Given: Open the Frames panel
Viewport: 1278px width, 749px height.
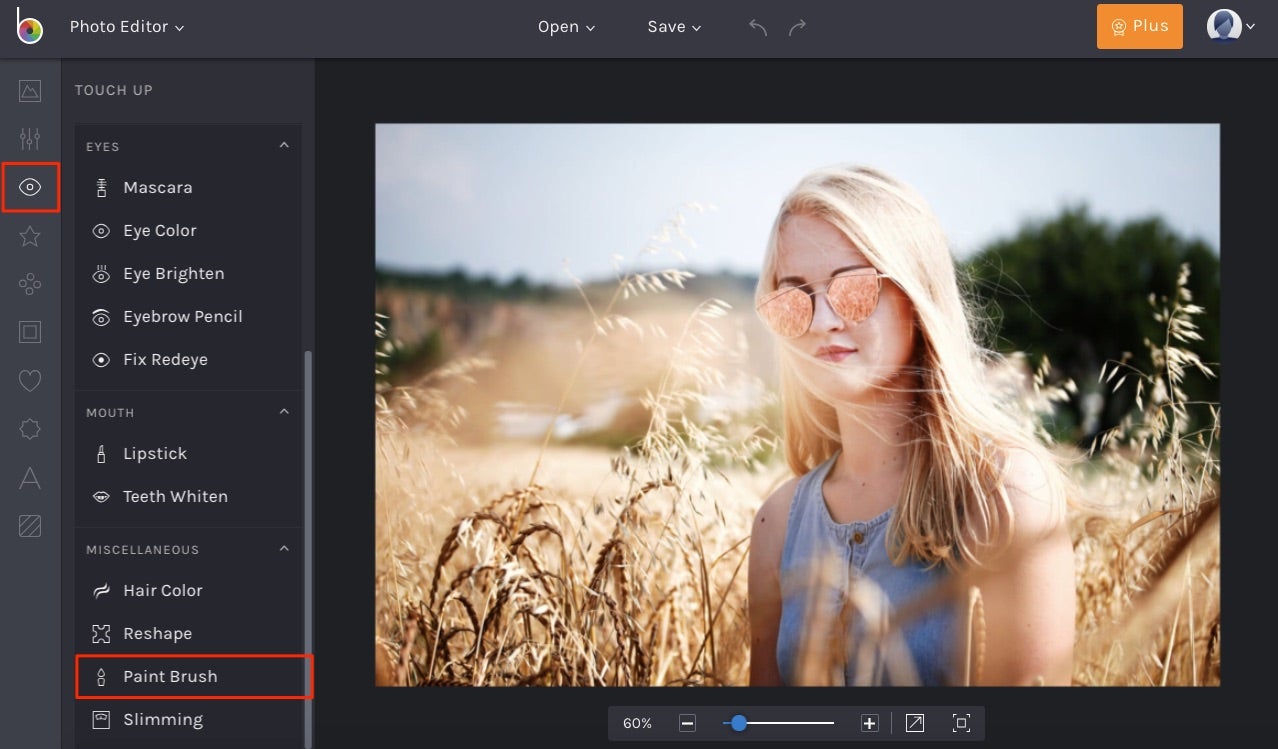Looking at the screenshot, I should (x=30, y=332).
